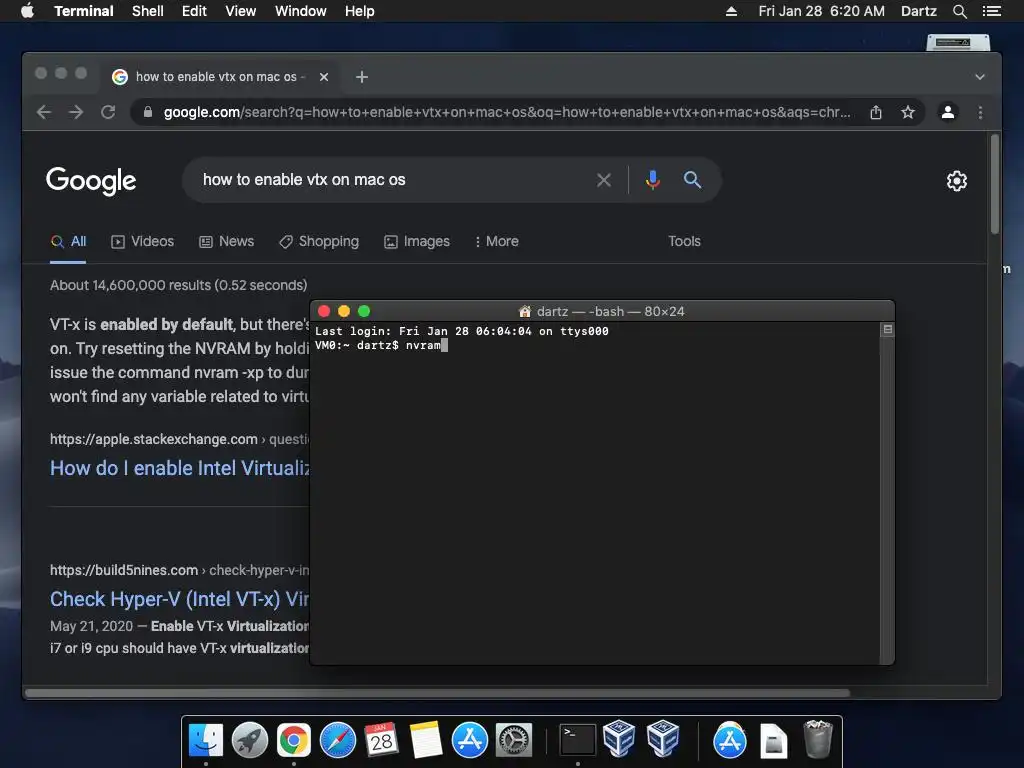The width and height of the screenshot is (1024, 768).
Task: Switch to Shopping results tab
Action: pyautogui.click(x=319, y=242)
